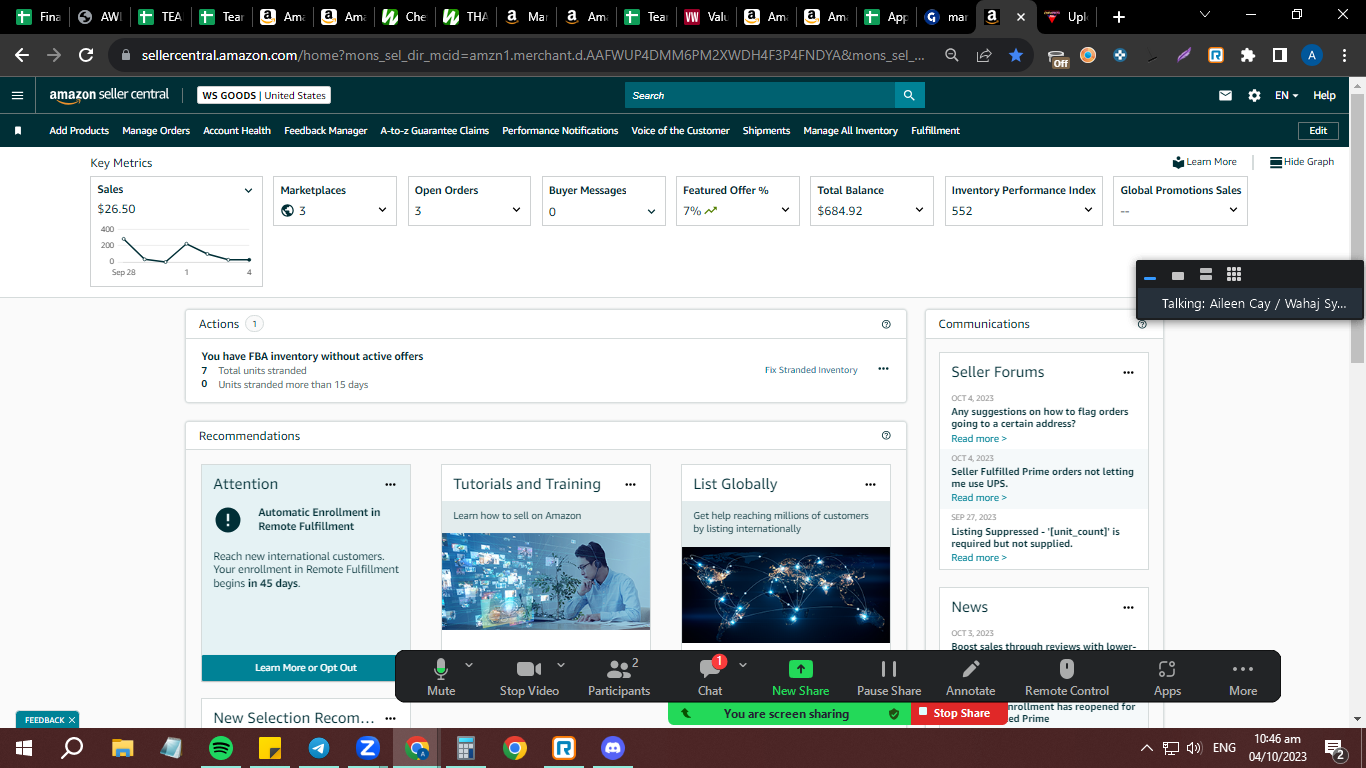Open the Seller Central mail messages icon
Viewport: 1366px width, 768px height.
pos(1225,96)
